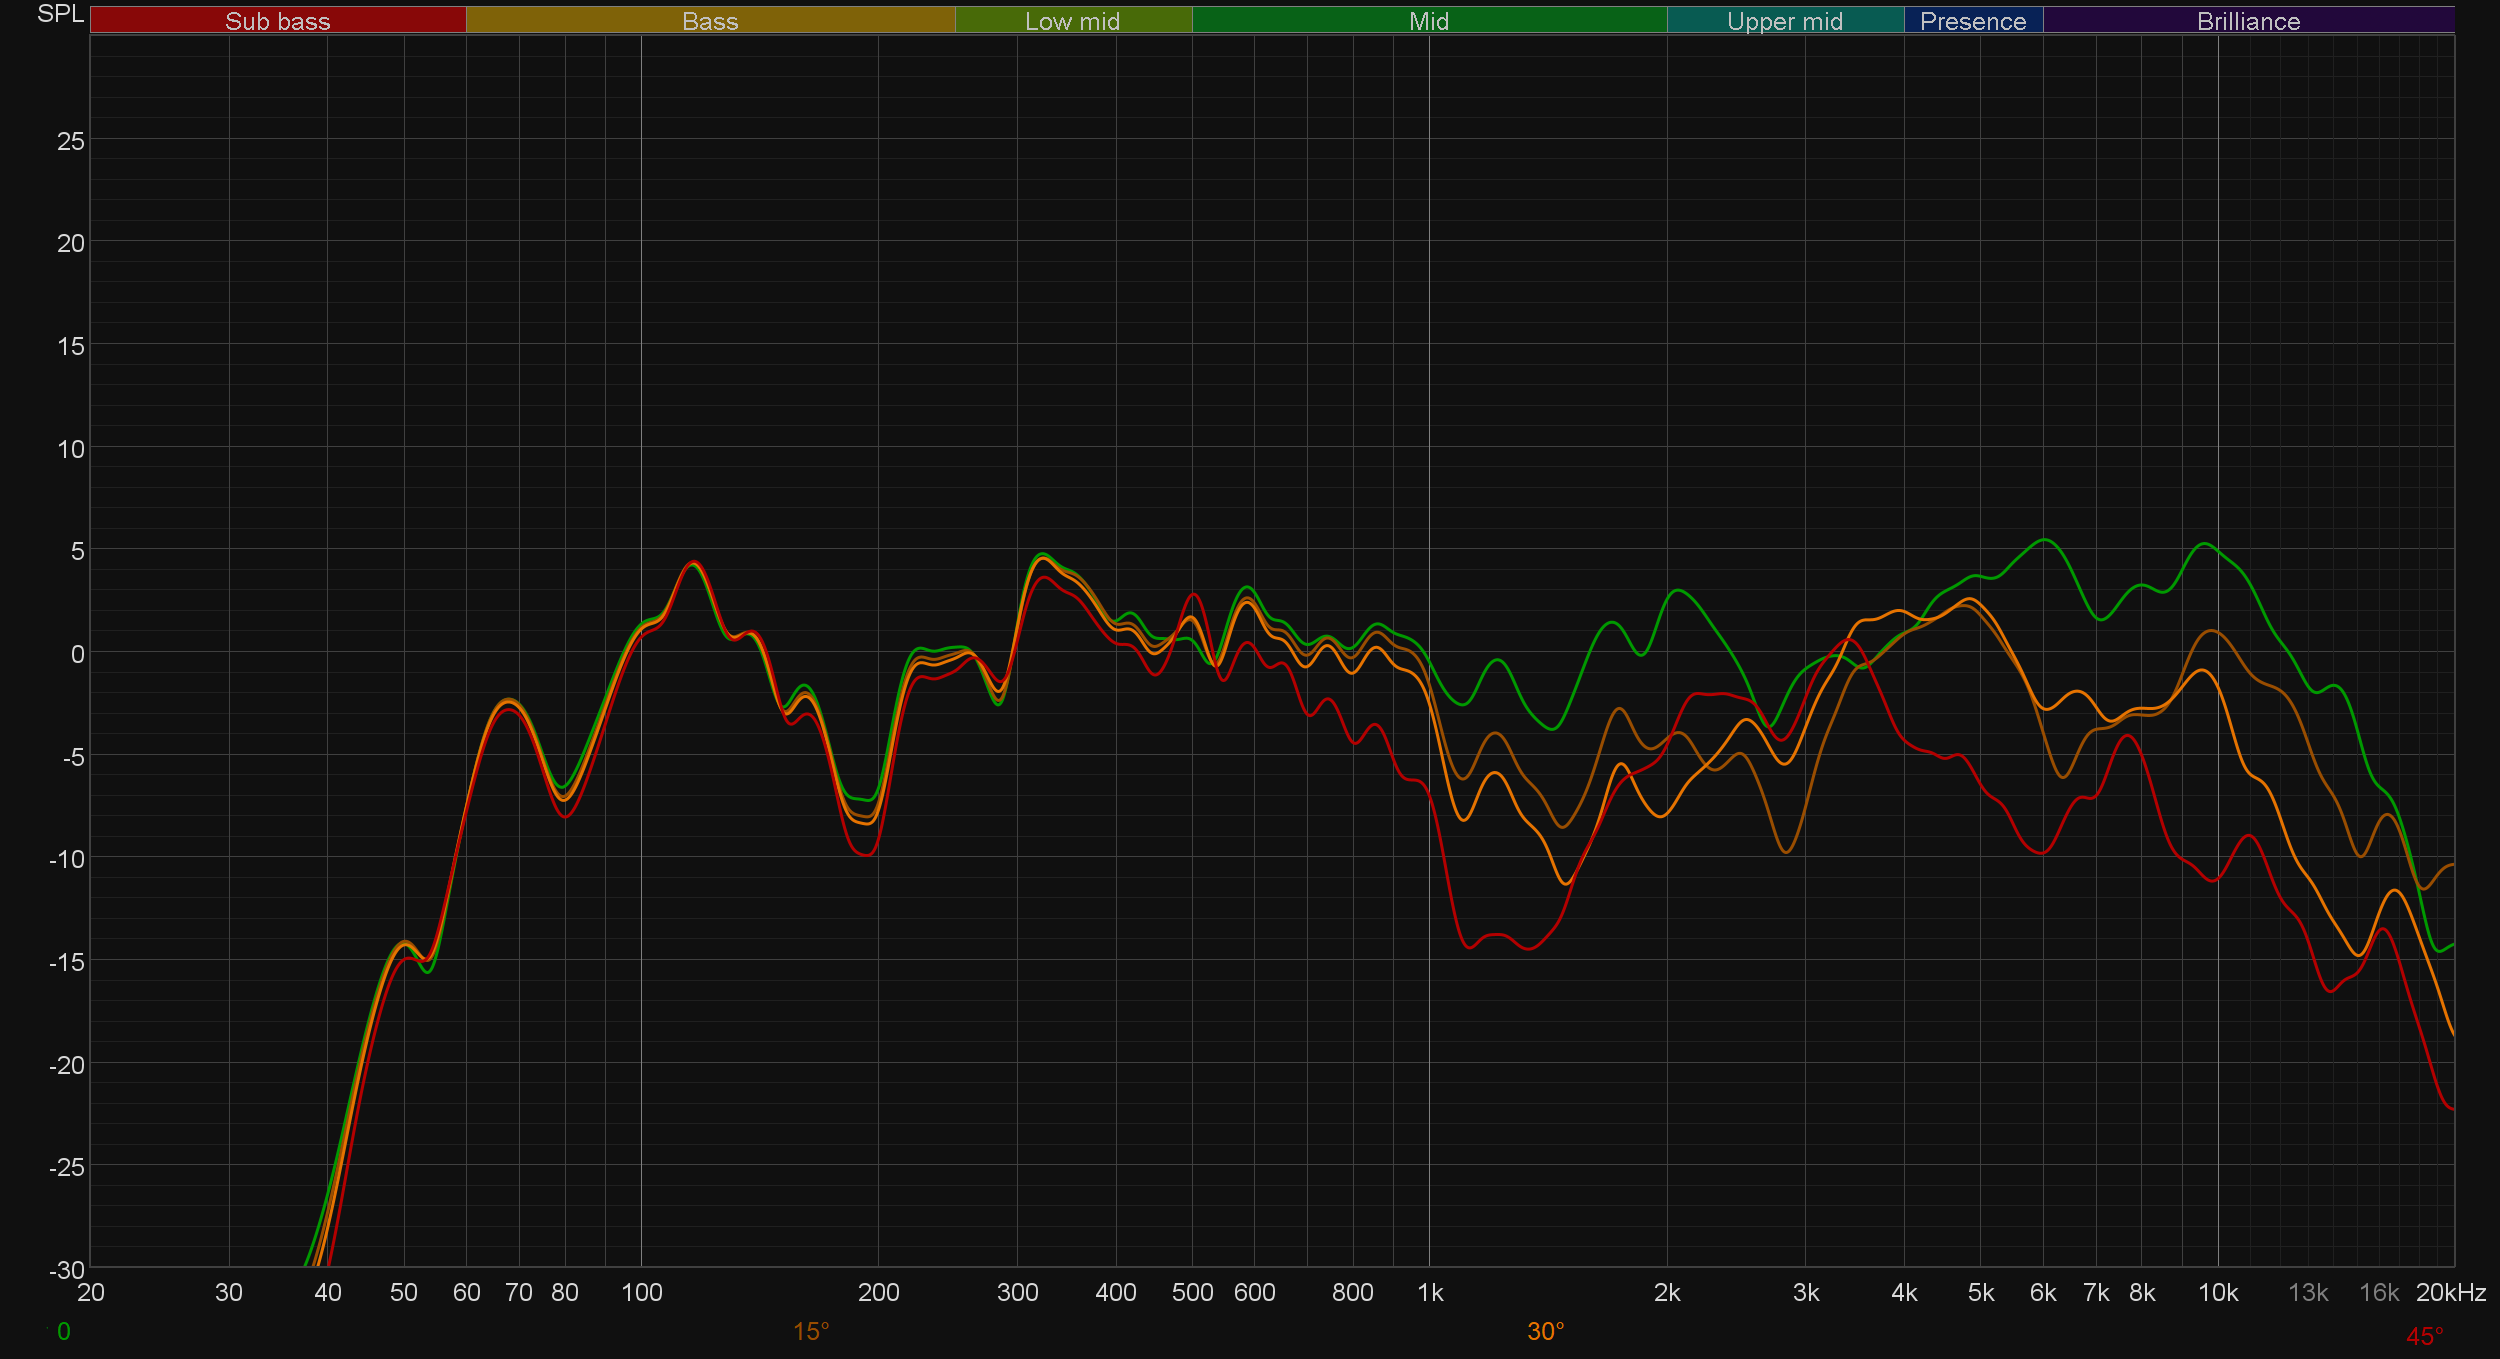Click the -30 dB axis value
This screenshot has height=1359, width=2500.
67,1269
